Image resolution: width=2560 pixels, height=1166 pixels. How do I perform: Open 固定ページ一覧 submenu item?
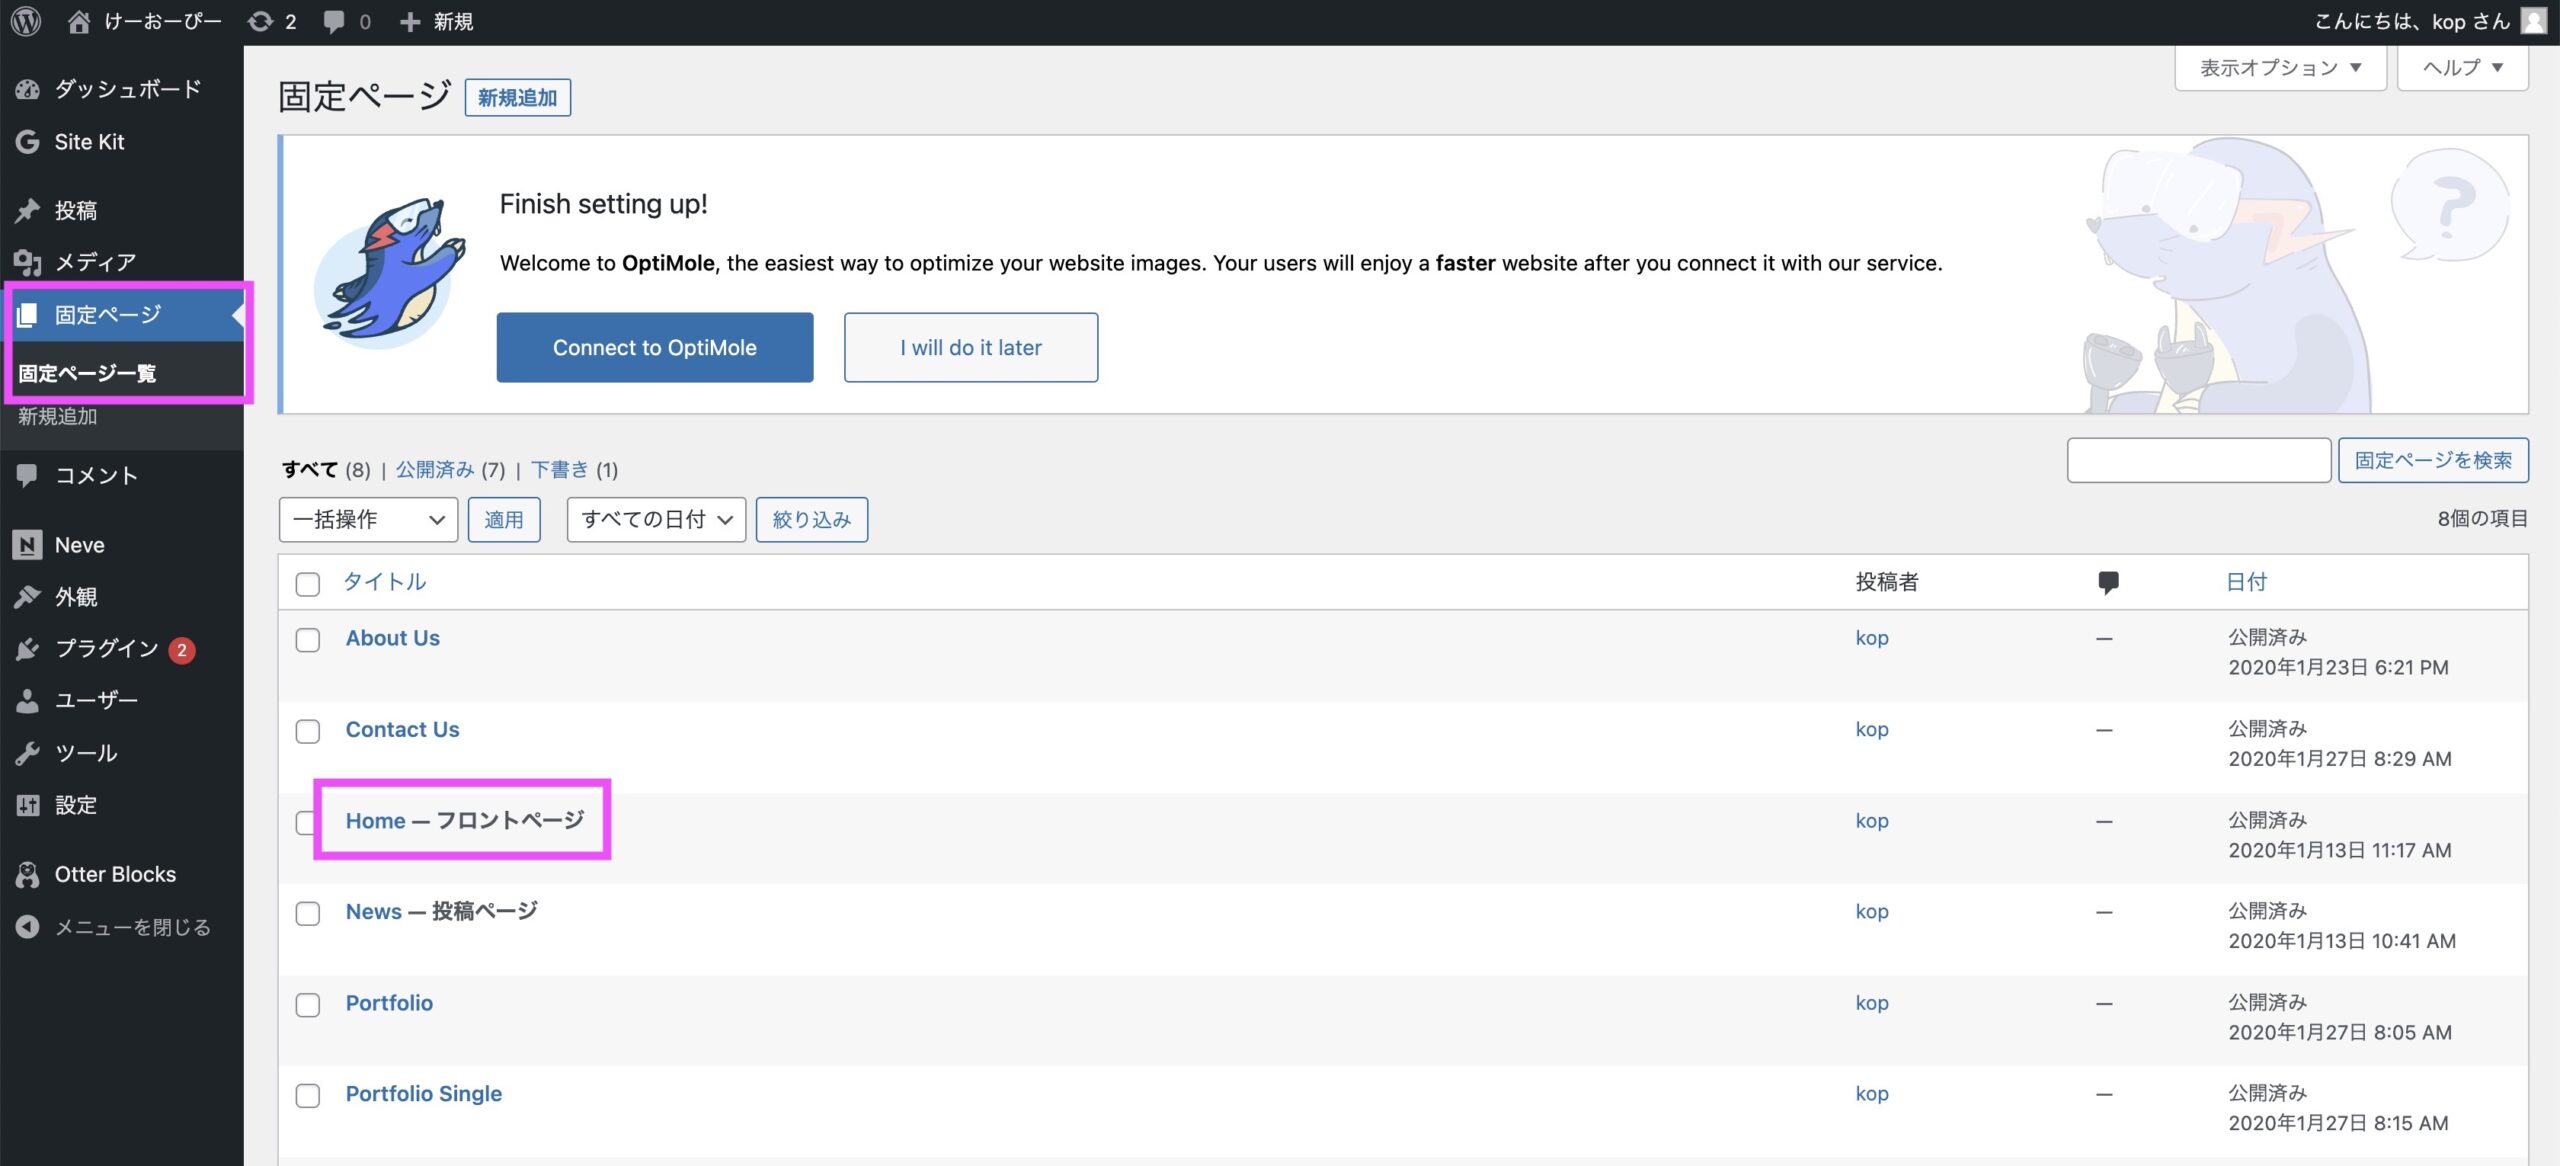pyautogui.click(x=87, y=373)
